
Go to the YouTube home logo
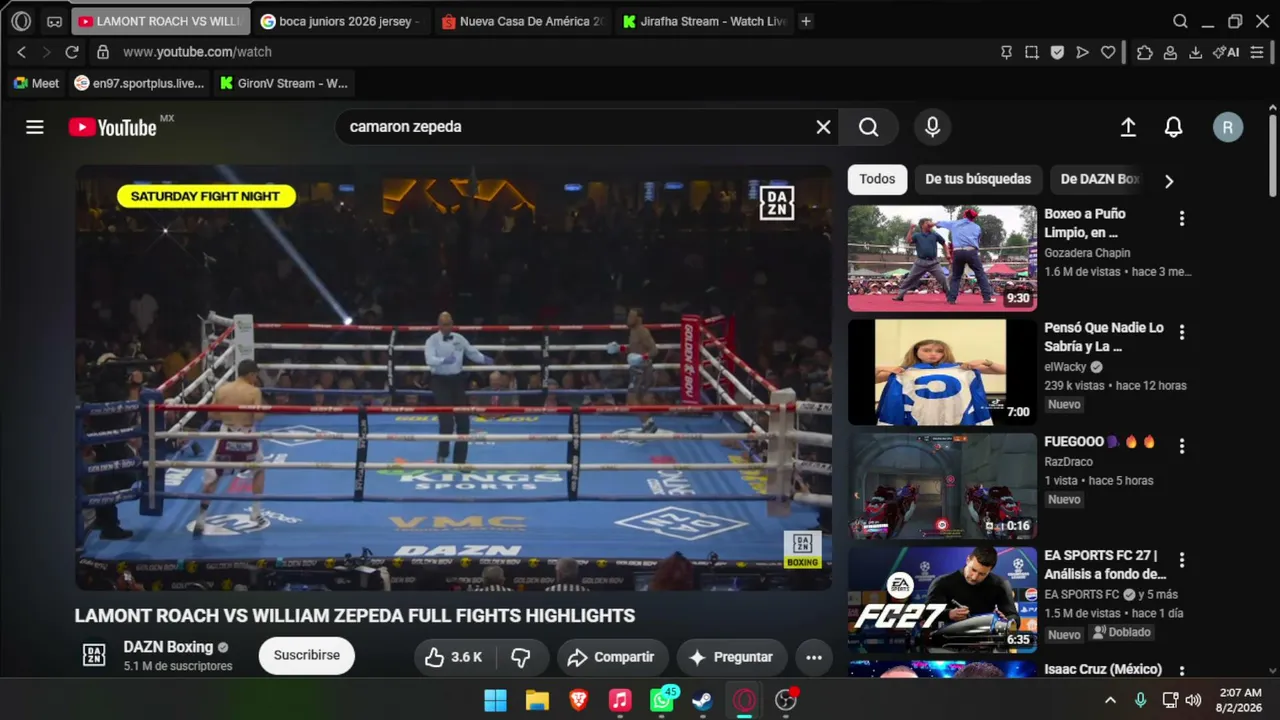pyautogui.click(x=112, y=127)
